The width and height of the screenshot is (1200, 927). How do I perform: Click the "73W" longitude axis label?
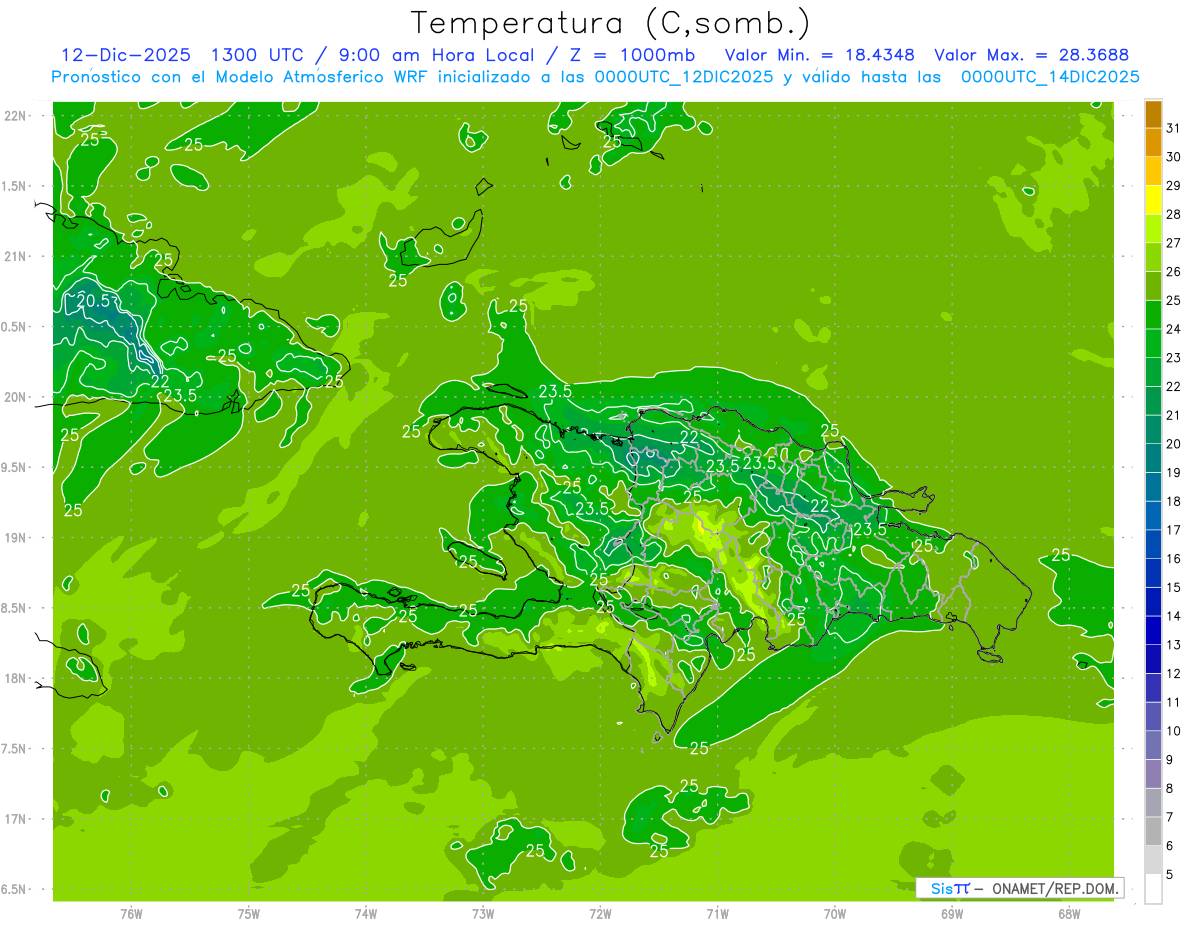[x=483, y=913]
